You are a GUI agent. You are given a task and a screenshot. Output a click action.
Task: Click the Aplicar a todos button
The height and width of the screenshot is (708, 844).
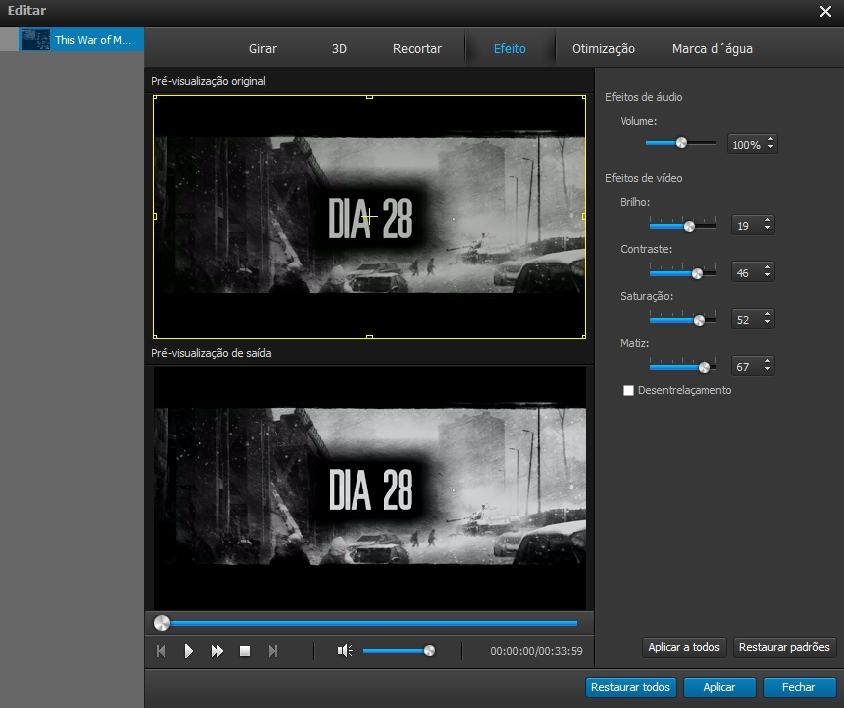[x=684, y=647]
